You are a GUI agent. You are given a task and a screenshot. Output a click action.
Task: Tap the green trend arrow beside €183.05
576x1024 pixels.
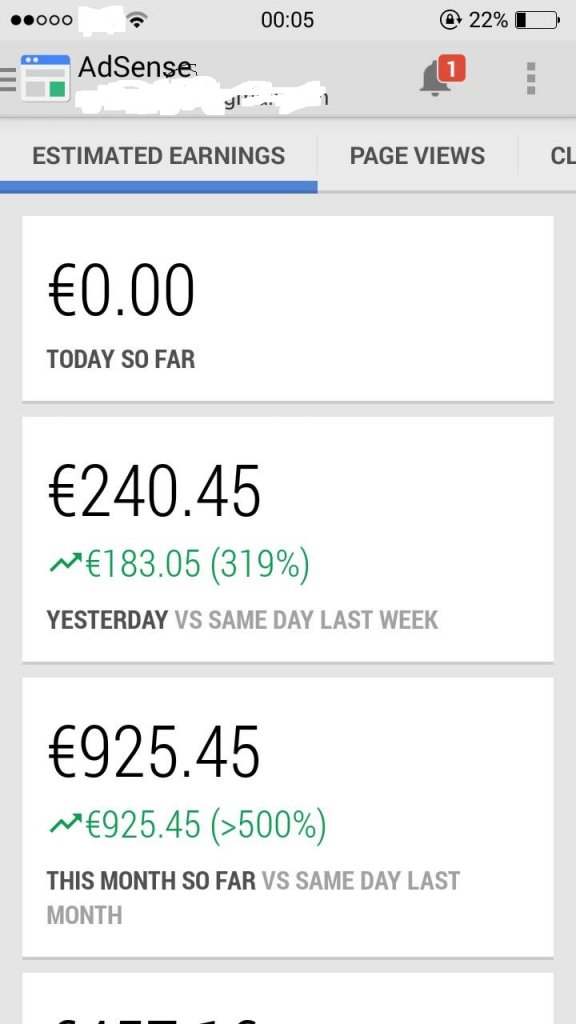coord(65,562)
